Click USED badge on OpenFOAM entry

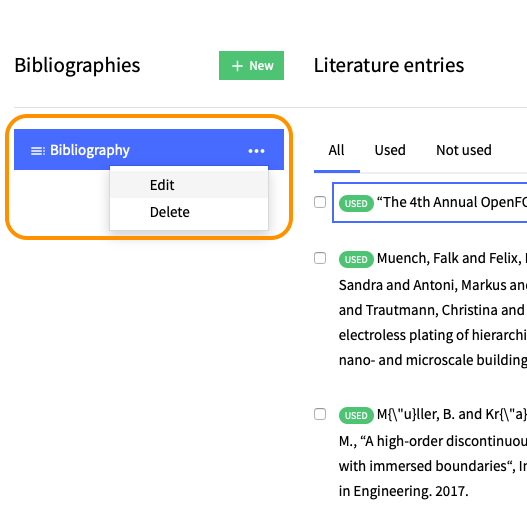point(356,203)
